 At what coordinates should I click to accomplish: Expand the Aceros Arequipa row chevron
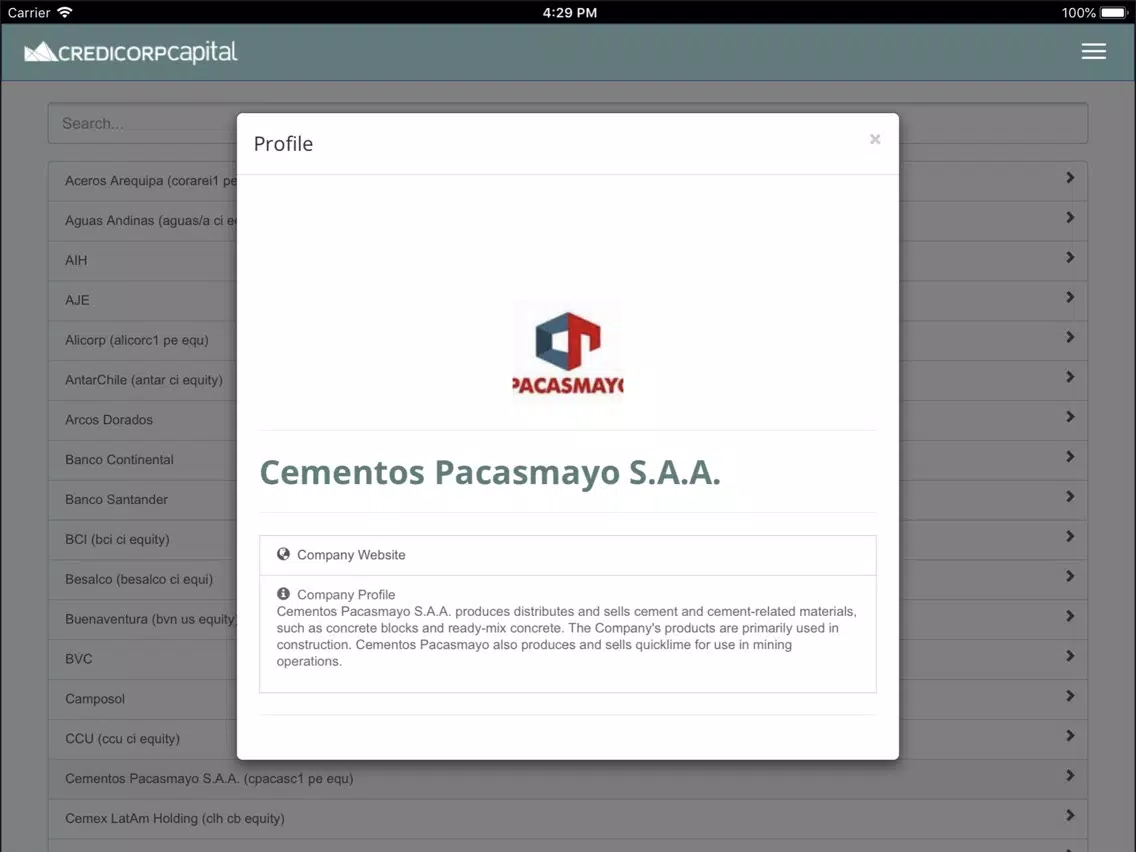coord(1069,178)
